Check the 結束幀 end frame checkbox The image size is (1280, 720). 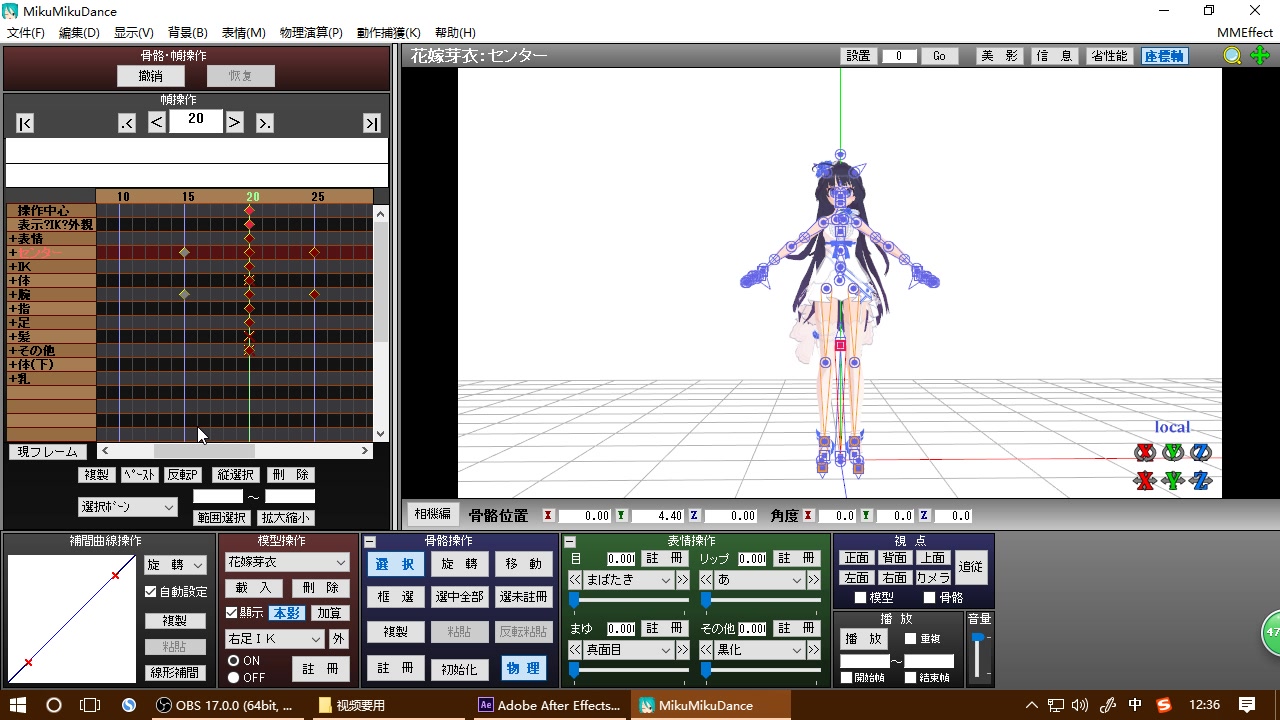[x=910, y=678]
